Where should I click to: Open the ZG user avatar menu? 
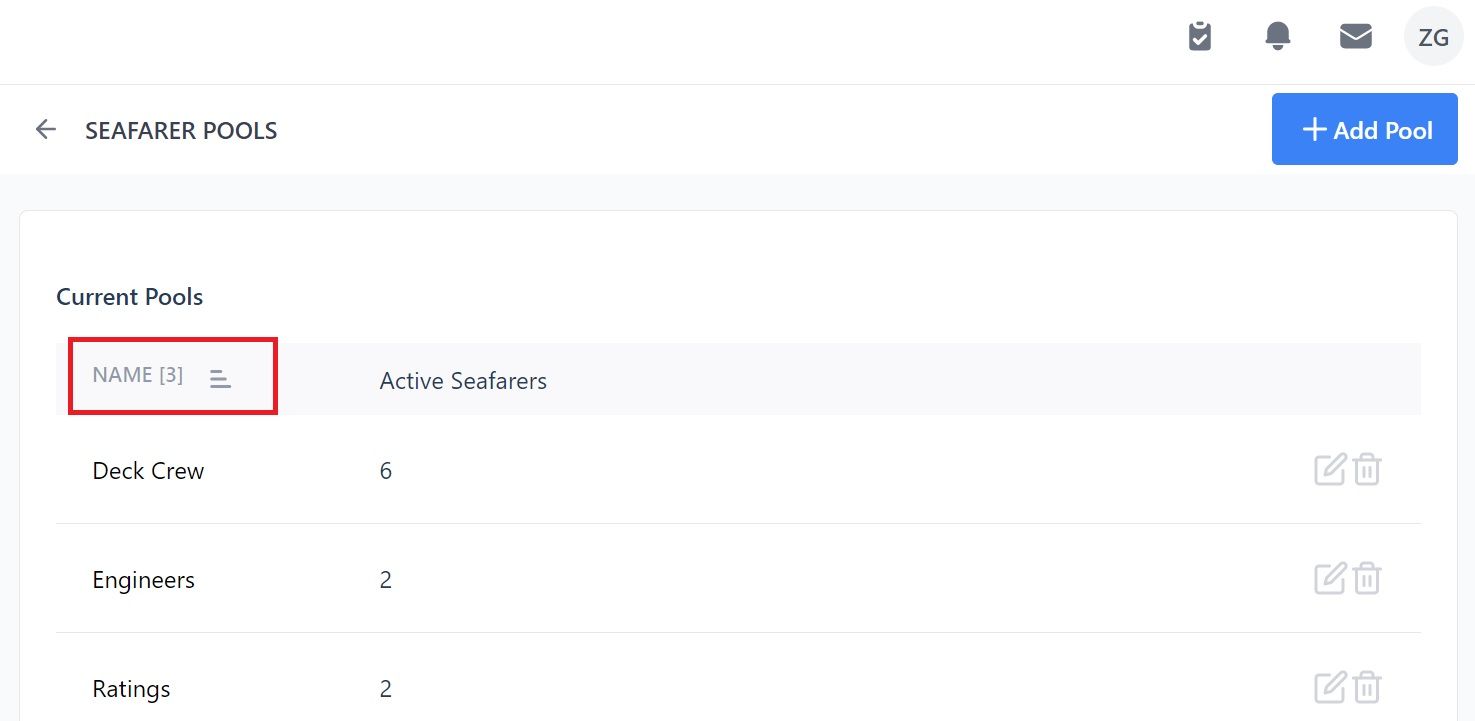click(x=1434, y=37)
